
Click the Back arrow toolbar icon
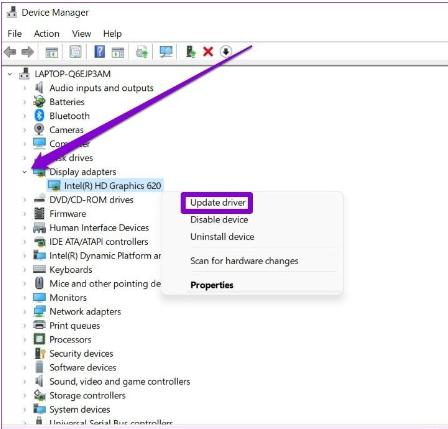10,52
